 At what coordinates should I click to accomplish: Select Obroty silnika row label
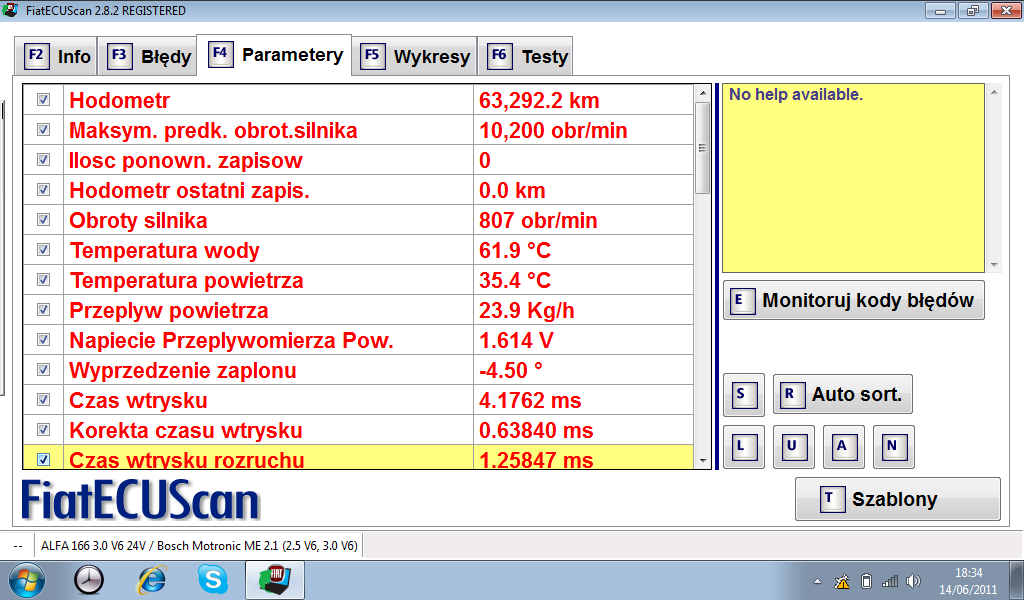pyautogui.click(x=138, y=221)
